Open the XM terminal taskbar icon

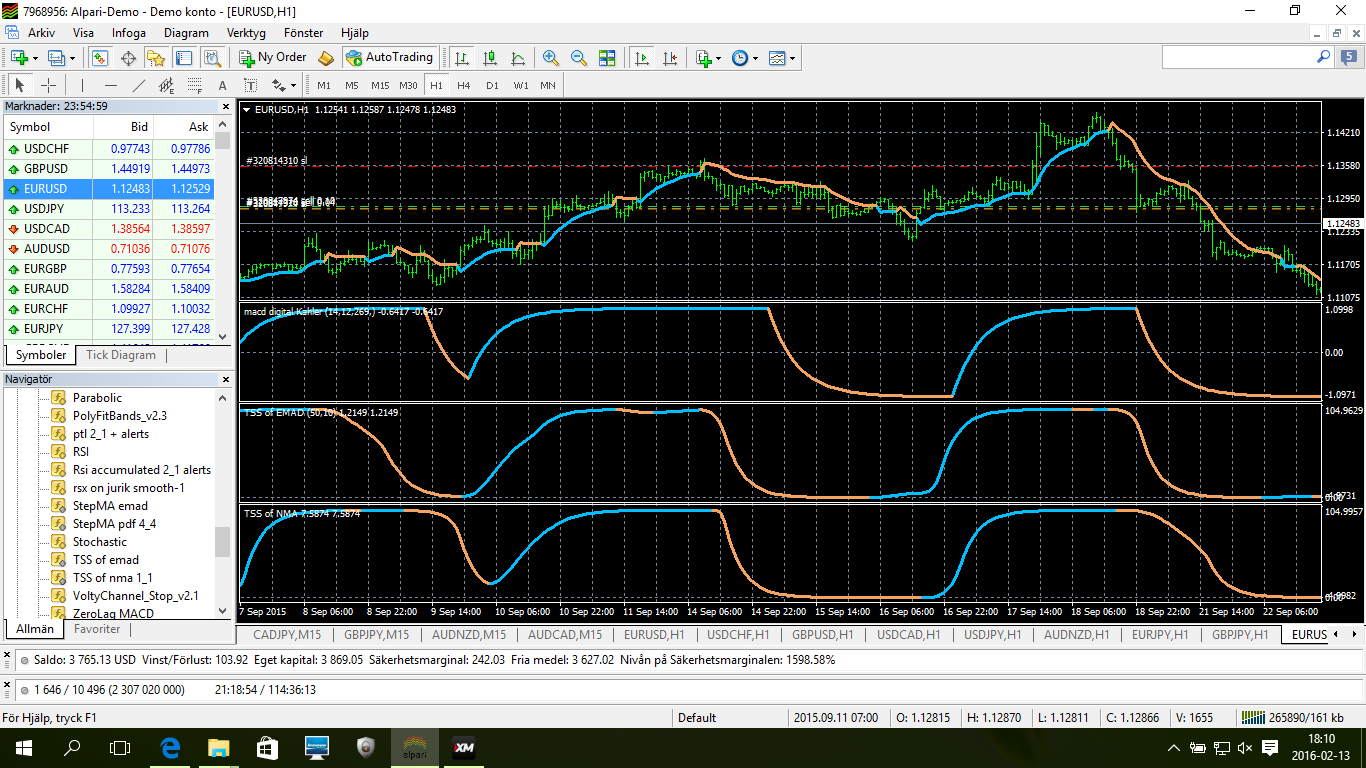click(x=464, y=747)
